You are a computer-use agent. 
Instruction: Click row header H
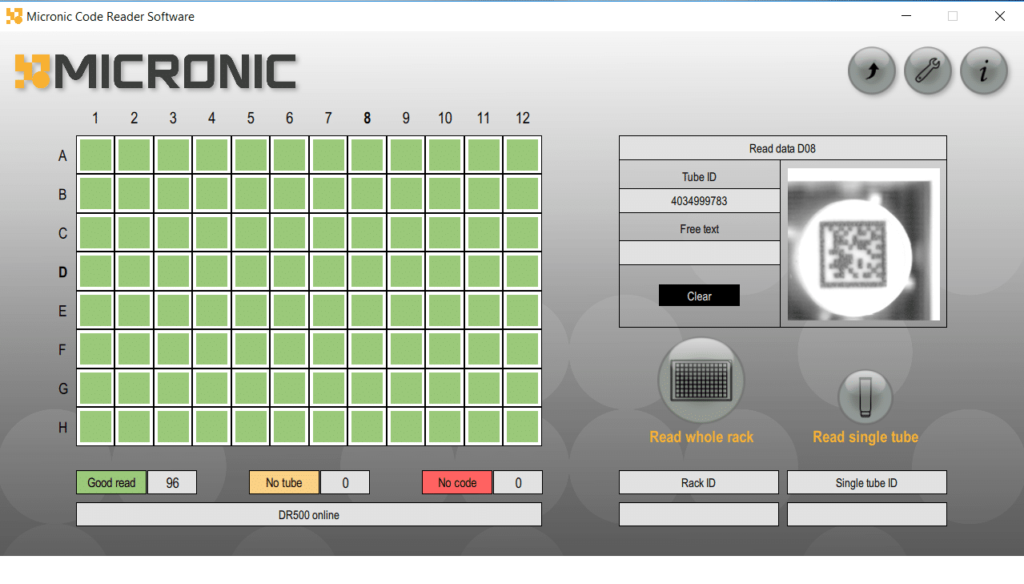63,427
